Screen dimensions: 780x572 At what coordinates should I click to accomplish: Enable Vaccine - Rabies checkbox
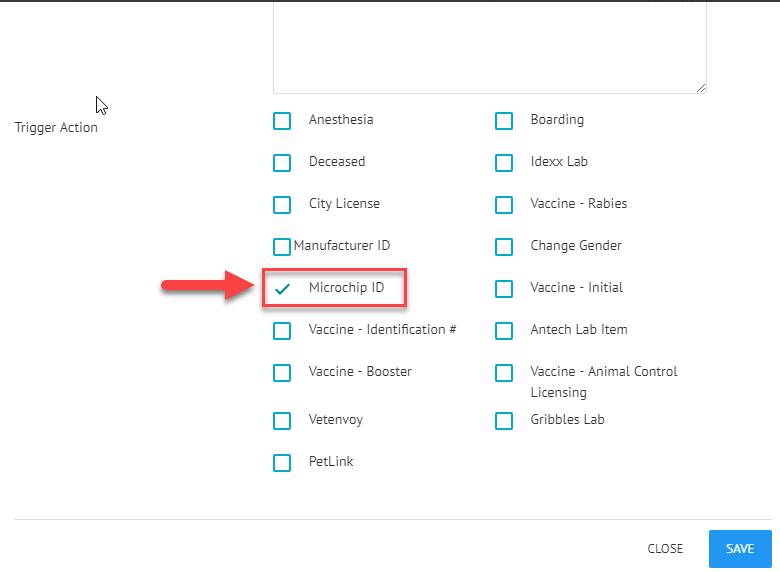click(x=504, y=204)
